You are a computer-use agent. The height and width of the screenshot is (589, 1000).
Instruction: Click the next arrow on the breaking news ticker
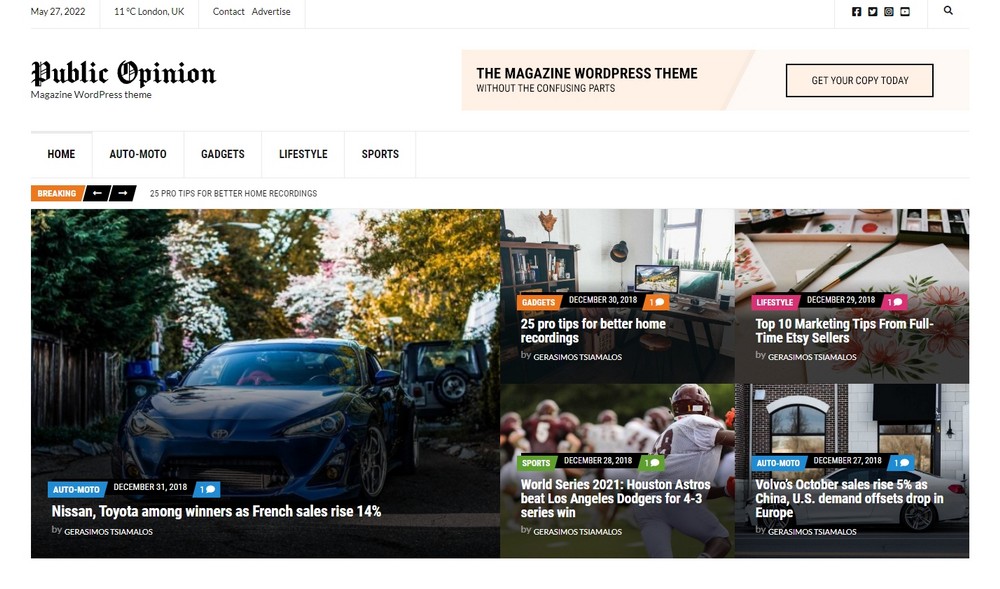click(x=122, y=192)
